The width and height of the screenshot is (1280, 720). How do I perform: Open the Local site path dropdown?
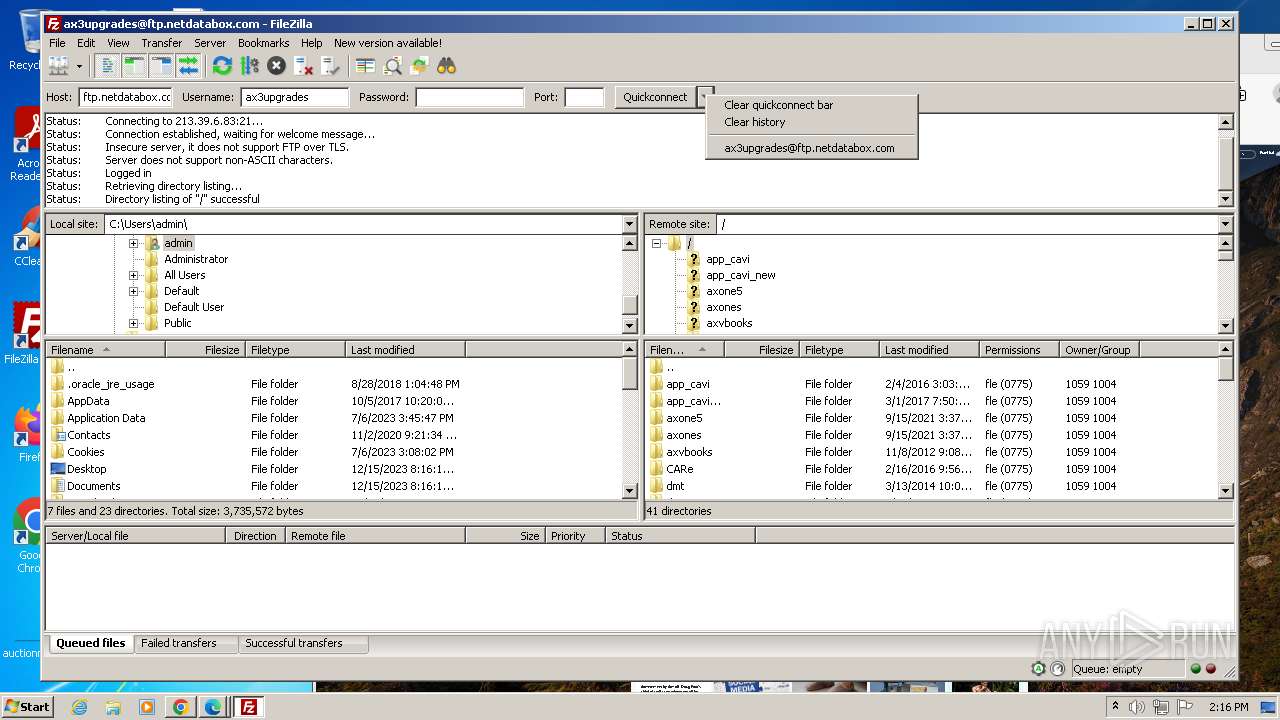click(630, 224)
